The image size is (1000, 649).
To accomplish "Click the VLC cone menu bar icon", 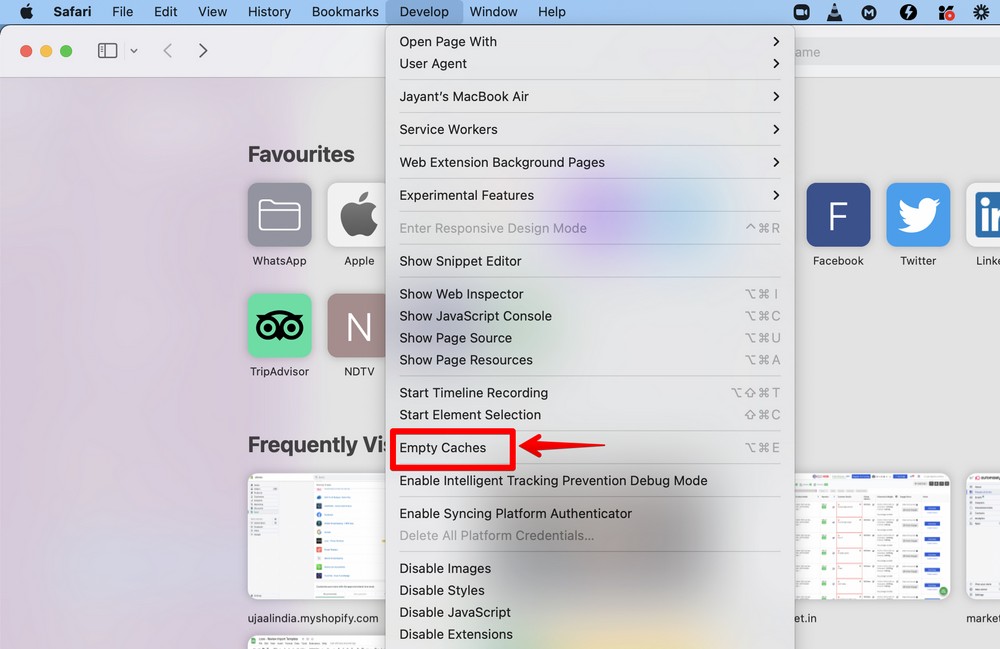I will pos(834,12).
